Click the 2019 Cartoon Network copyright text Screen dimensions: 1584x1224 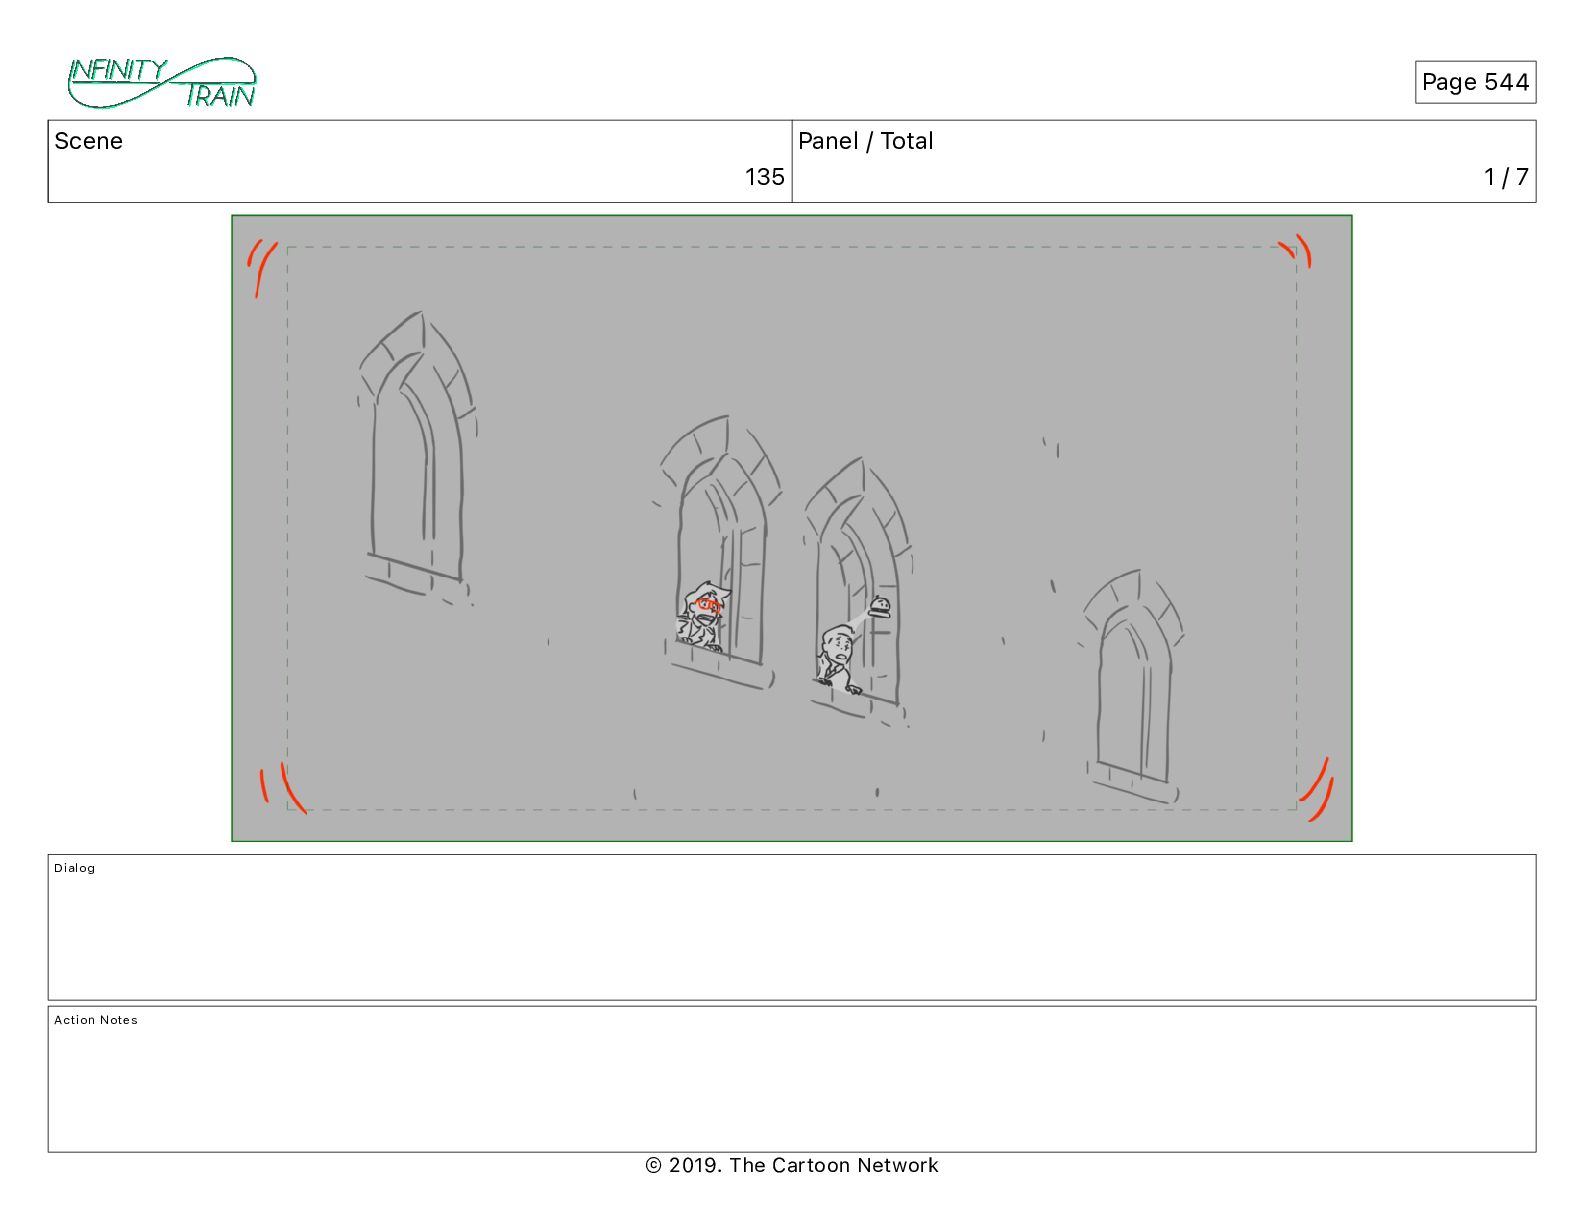tap(792, 1165)
